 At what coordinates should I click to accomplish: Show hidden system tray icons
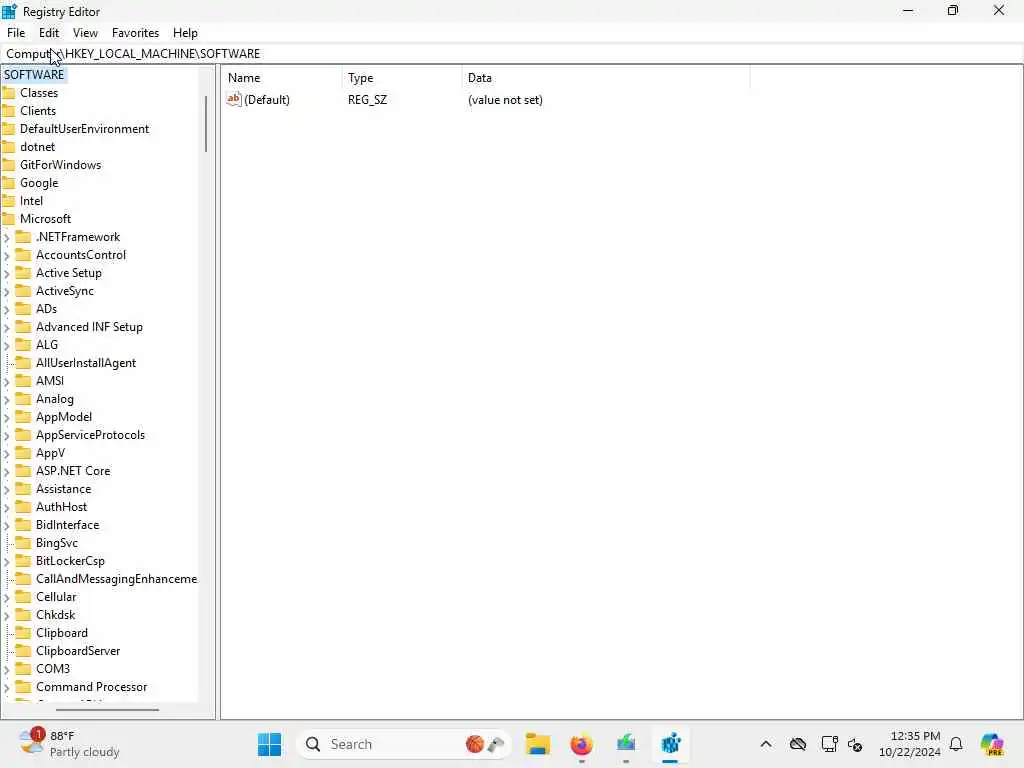(x=766, y=744)
